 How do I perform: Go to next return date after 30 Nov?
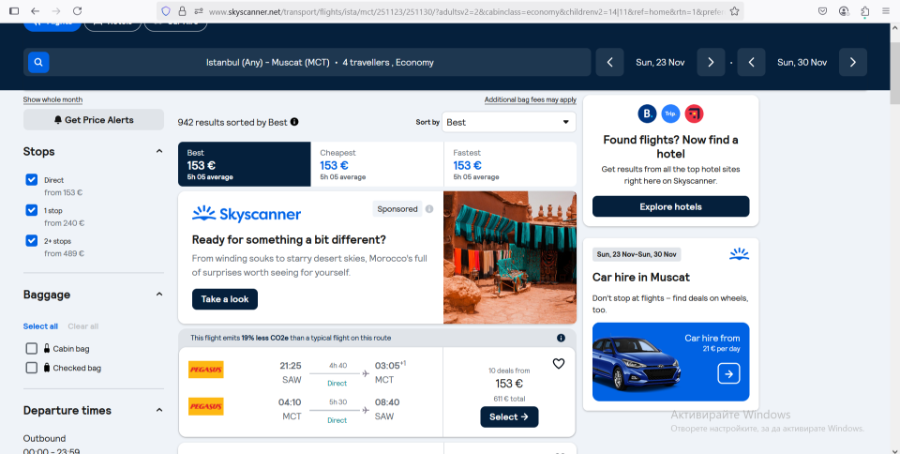(852, 63)
